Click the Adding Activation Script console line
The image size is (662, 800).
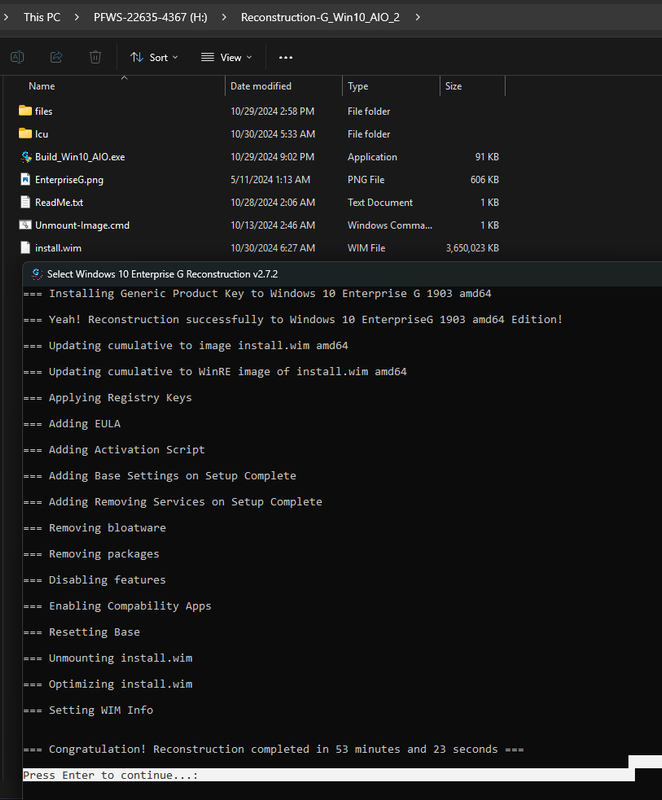pyautogui.click(x=114, y=449)
